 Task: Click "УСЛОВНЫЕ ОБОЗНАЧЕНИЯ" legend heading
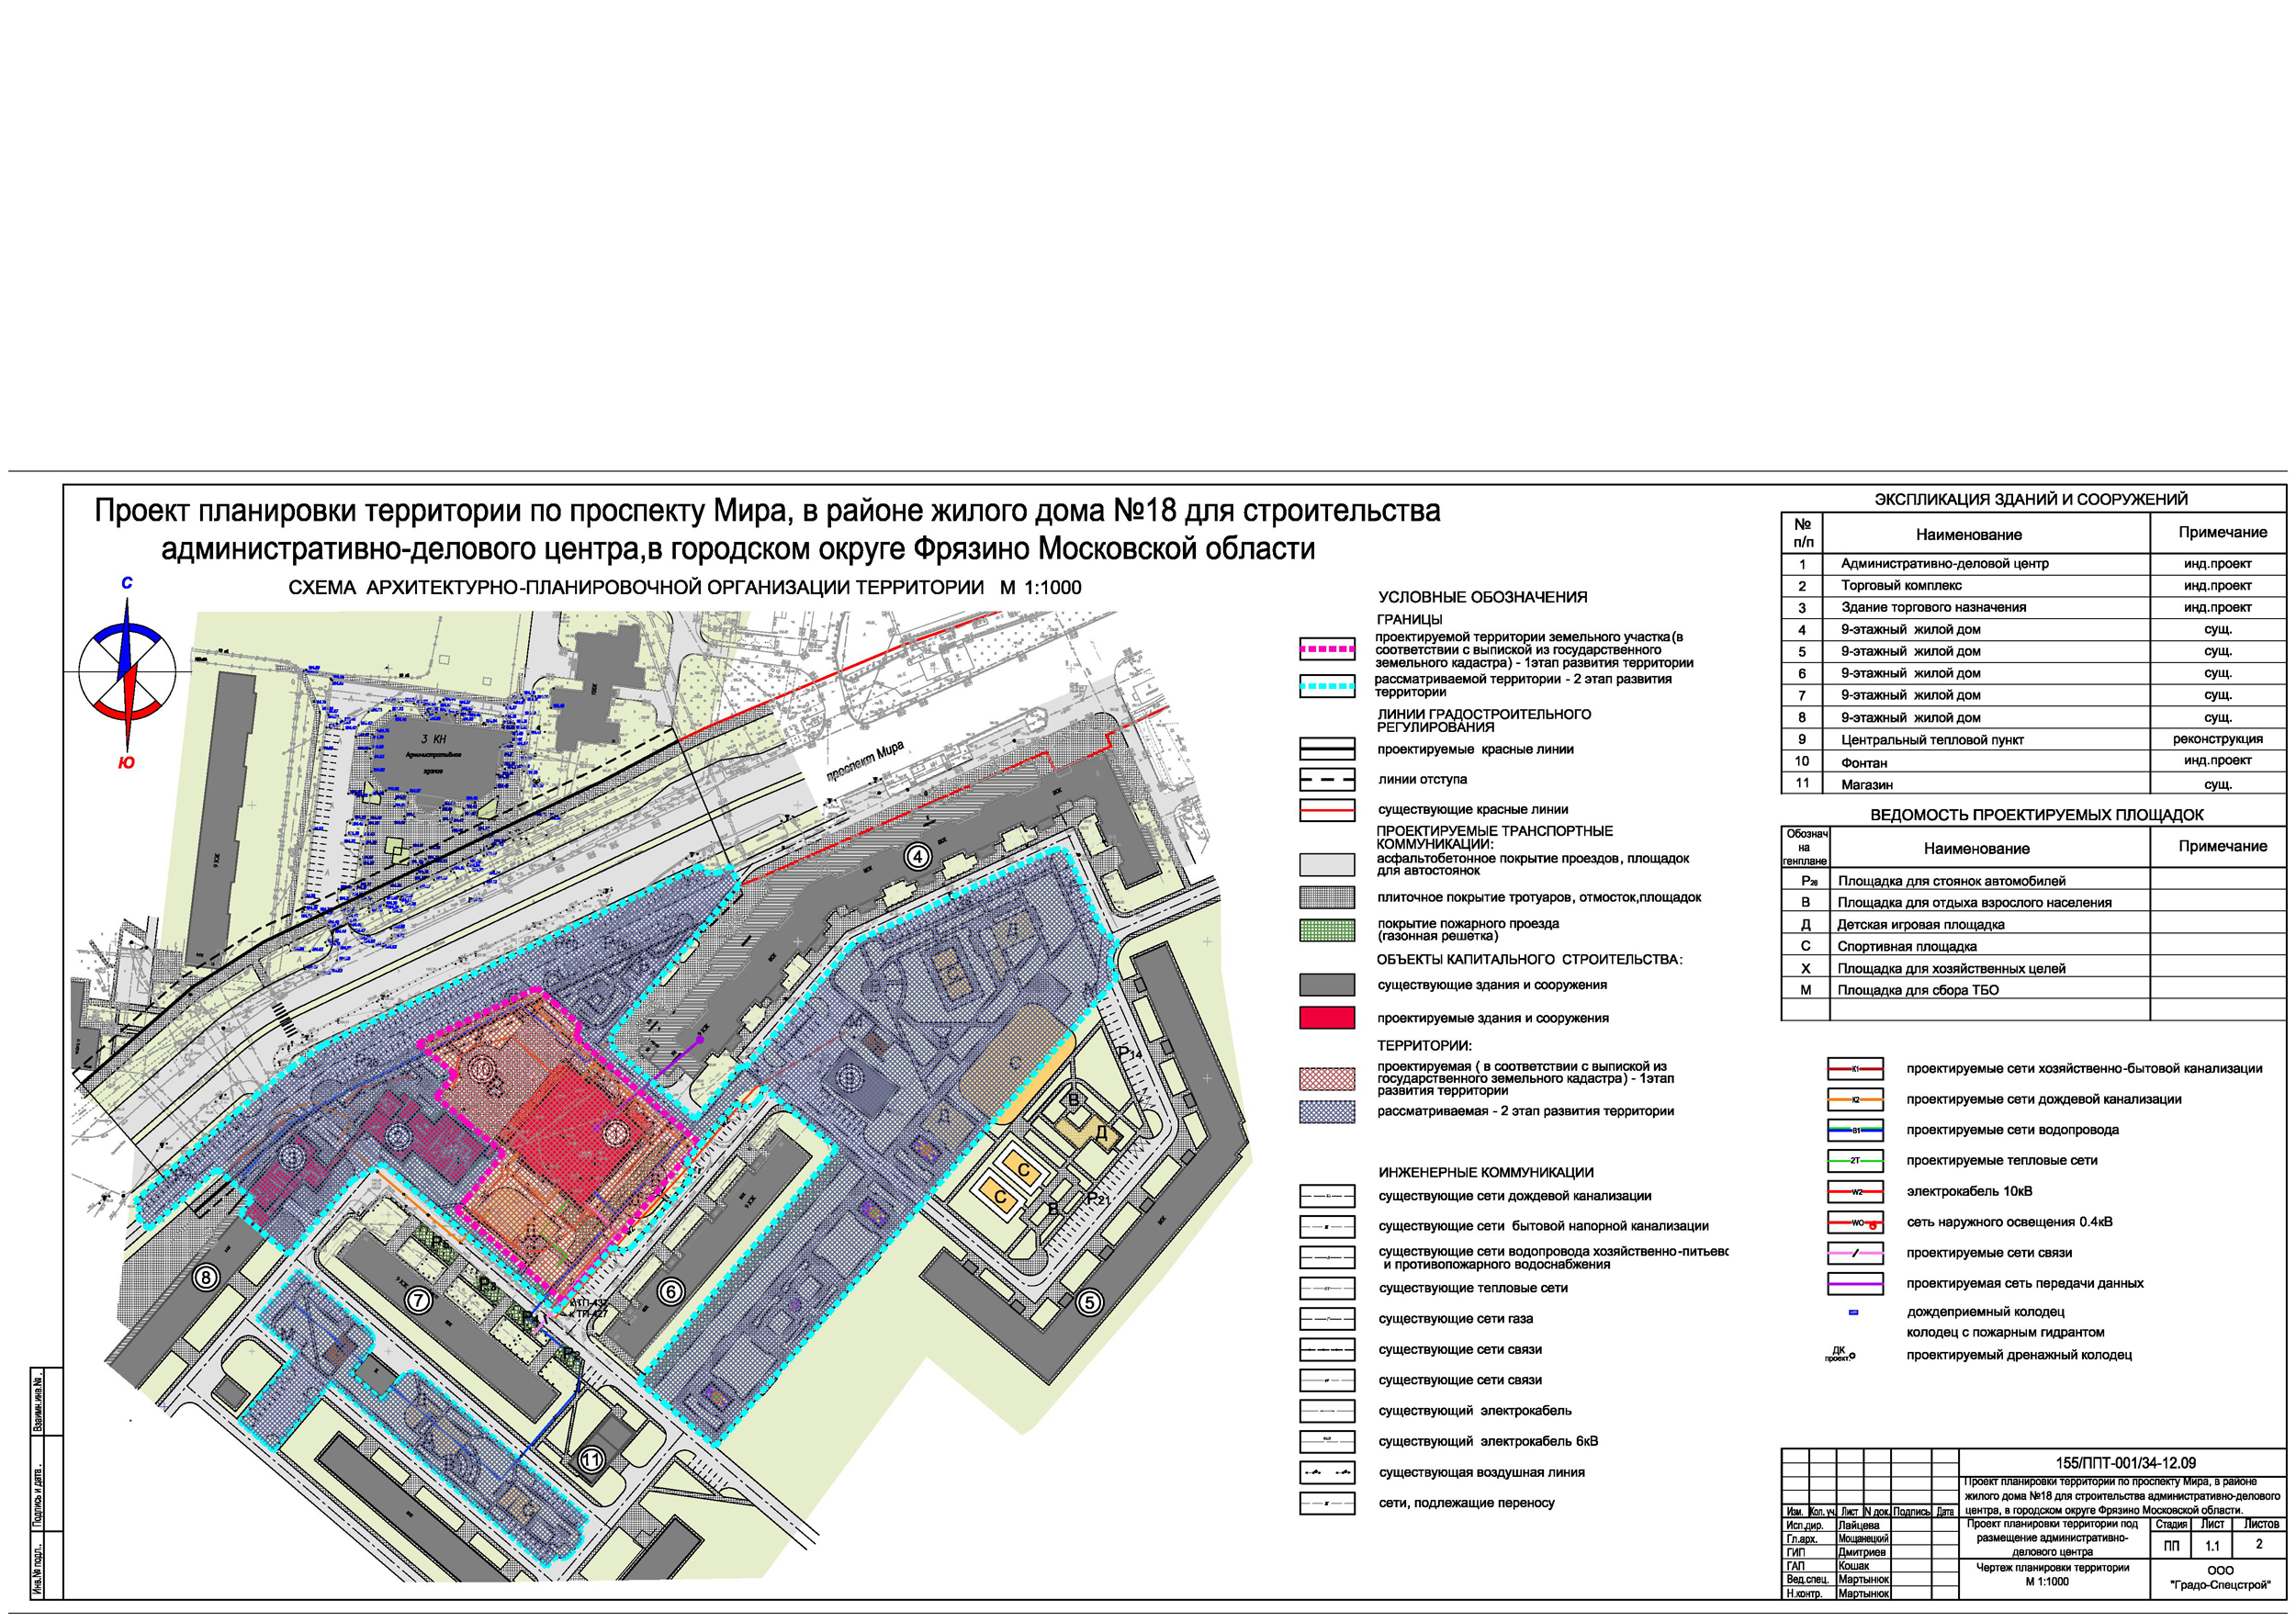click(1482, 597)
